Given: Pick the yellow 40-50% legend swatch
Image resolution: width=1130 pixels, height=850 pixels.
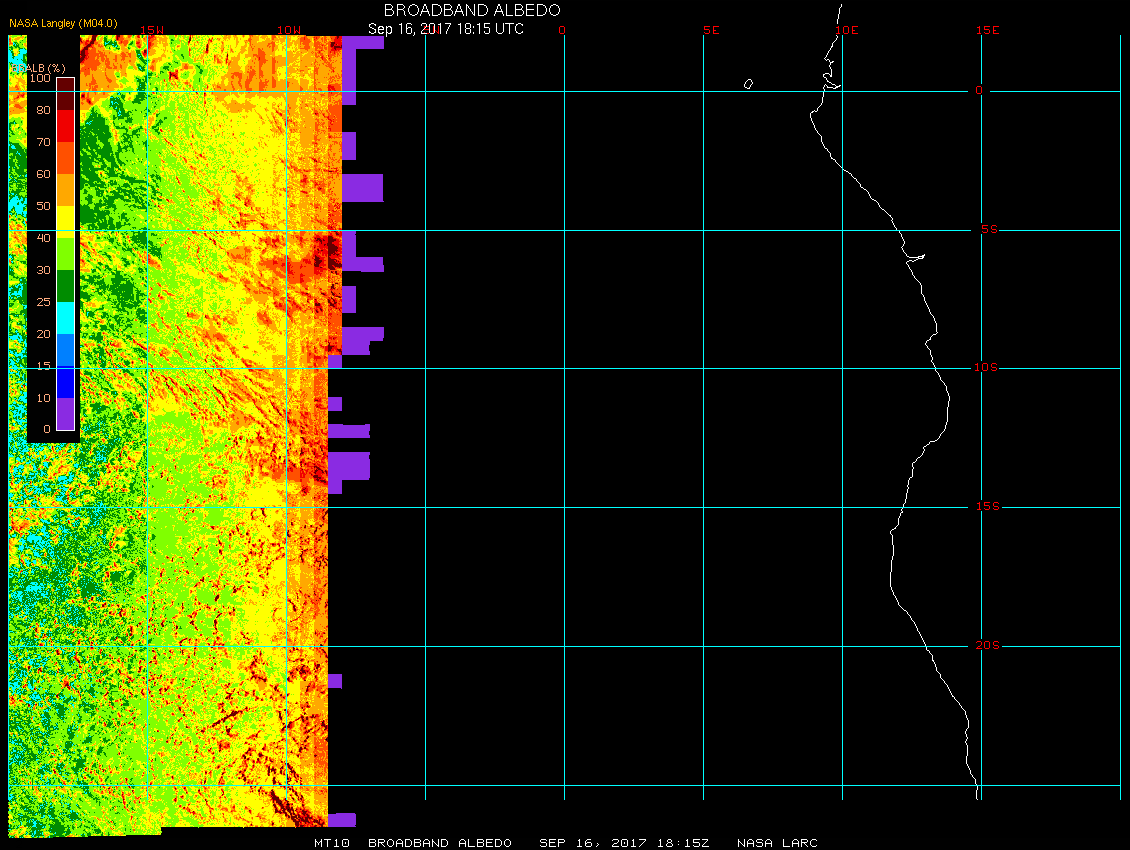Looking at the screenshot, I should pyautogui.click(x=65, y=221).
